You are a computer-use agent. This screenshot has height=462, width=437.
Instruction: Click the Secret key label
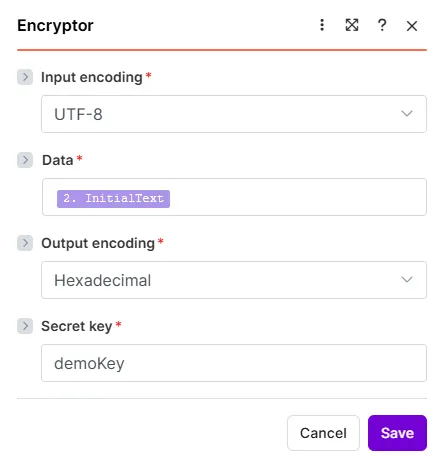(76, 326)
